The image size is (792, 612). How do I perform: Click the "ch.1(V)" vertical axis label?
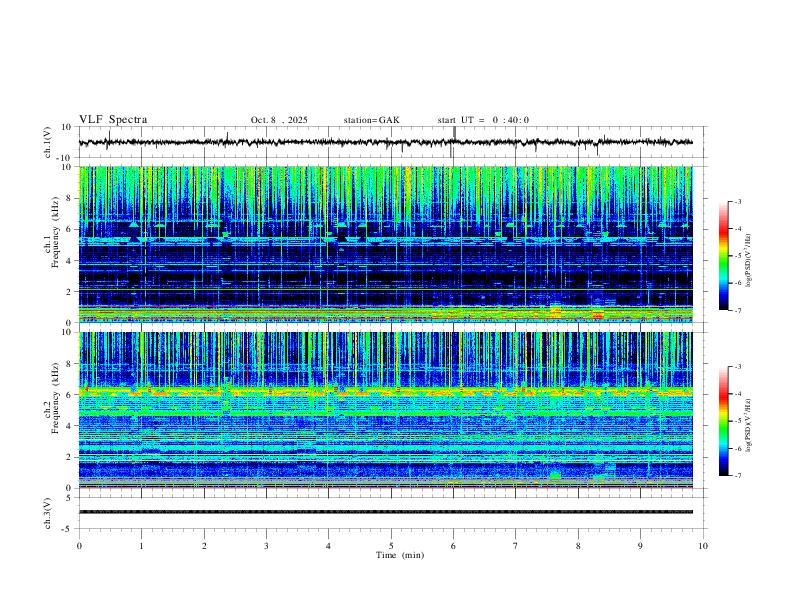tap(49, 142)
